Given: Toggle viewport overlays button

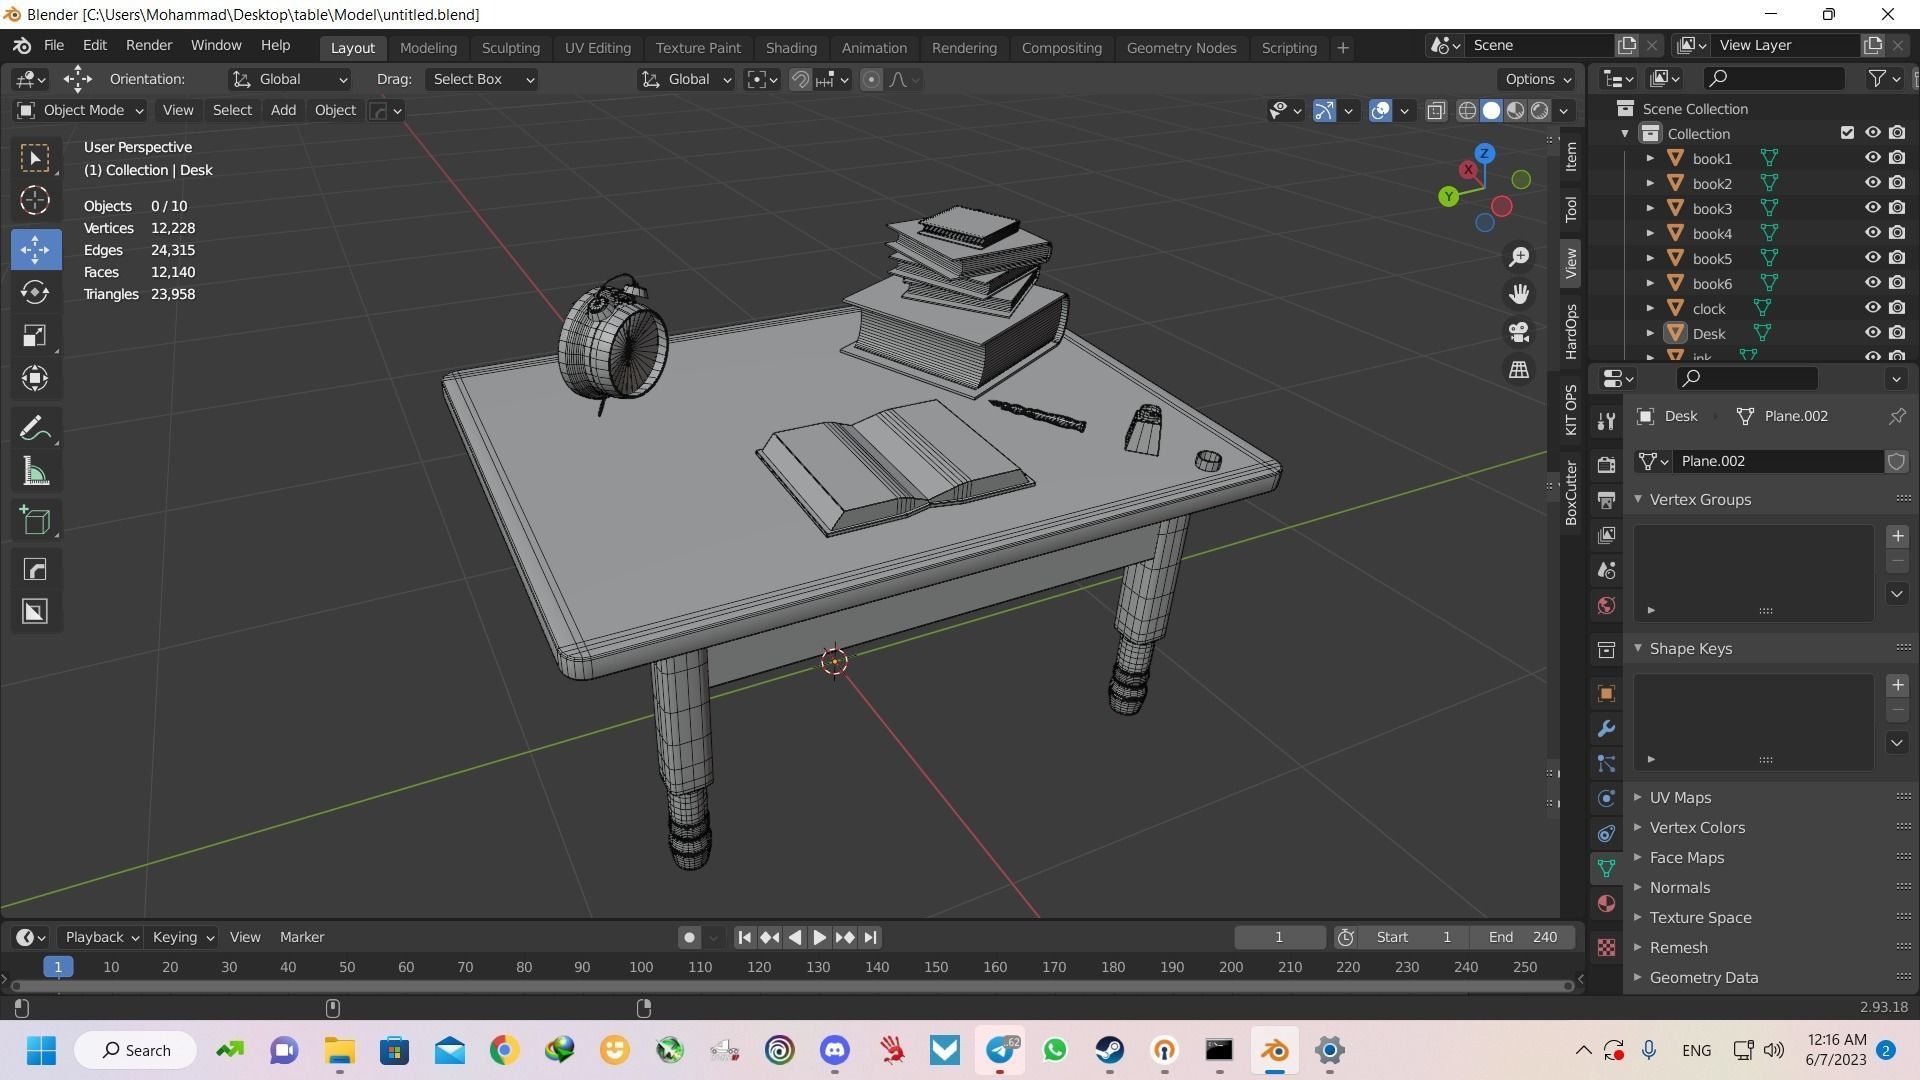Looking at the screenshot, I should pyautogui.click(x=1380, y=111).
